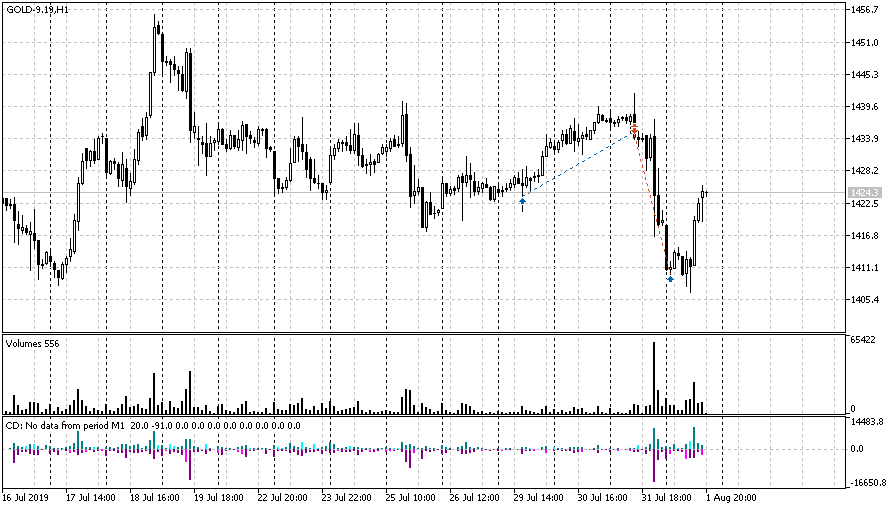
Task: Click the Volumes 556 indicator label
Action: click(32, 343)
